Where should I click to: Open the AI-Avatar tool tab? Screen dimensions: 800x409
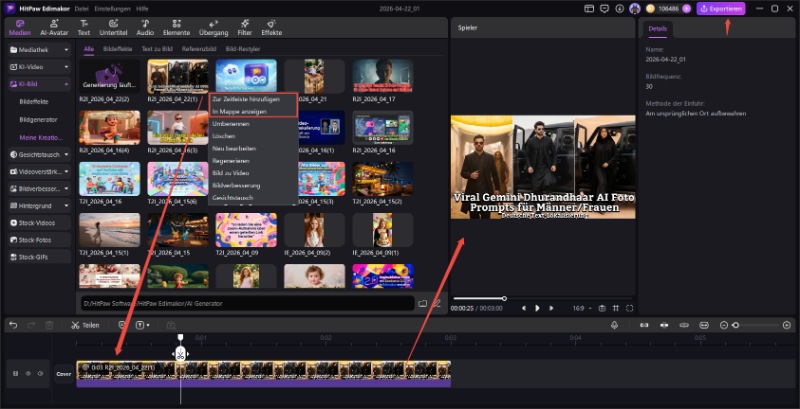pyautogui.click(x=54, y=27)
